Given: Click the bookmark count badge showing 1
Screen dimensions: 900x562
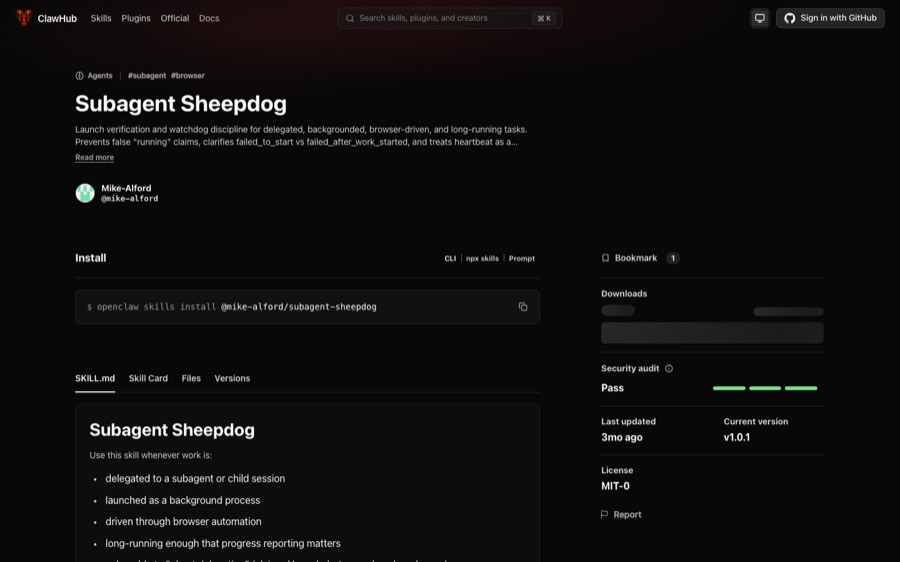Looking at the screenshot, I should [x=673, y=258].
